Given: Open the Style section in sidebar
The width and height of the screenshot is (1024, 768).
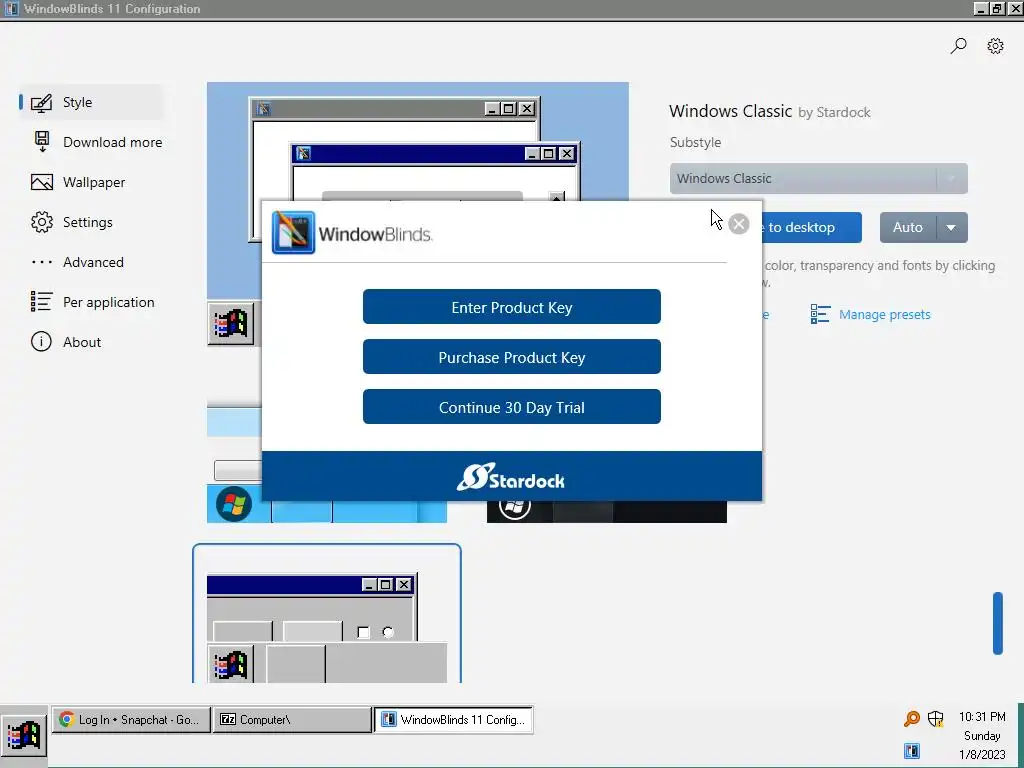Looking at the screenshot, I should coord(91,103).
